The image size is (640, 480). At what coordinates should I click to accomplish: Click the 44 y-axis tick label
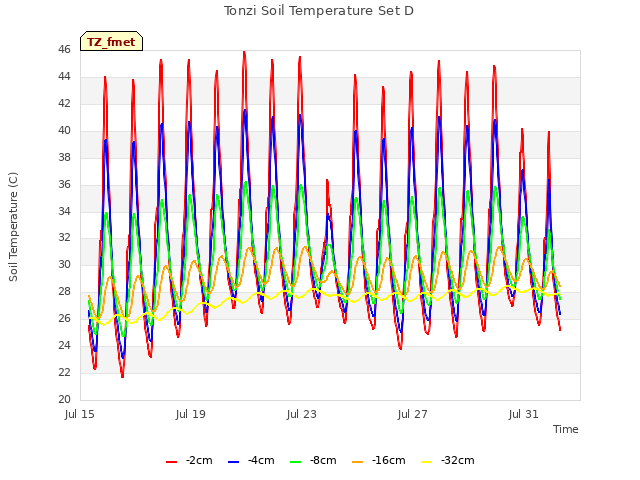pos(64,77)
